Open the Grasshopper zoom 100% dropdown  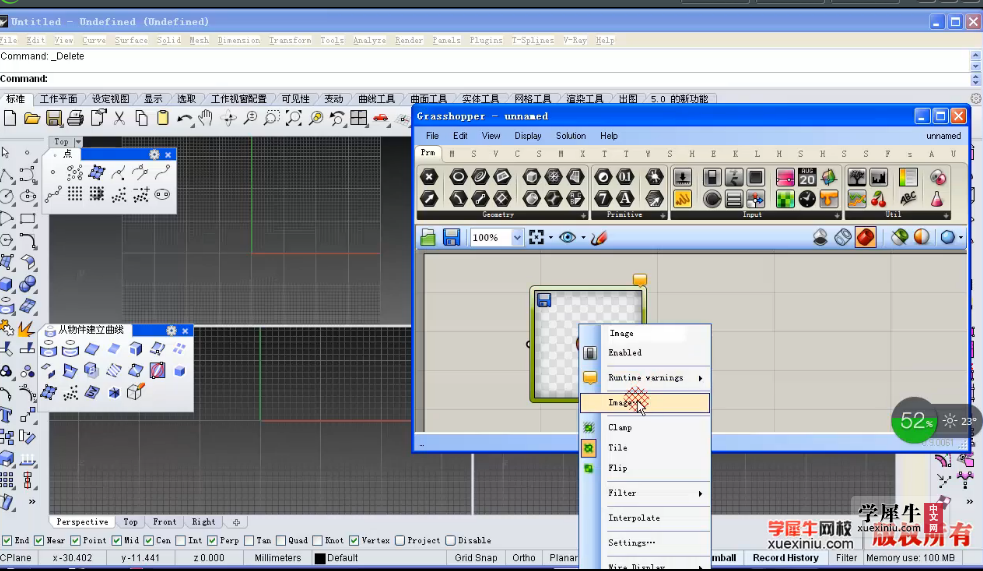pos(517,238)
